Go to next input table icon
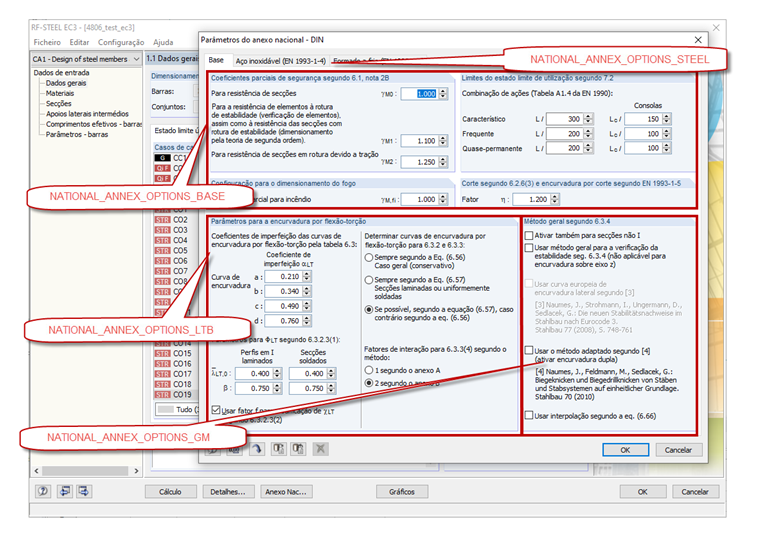The width and height of the screenshot is (760, 542). (83, 491)
